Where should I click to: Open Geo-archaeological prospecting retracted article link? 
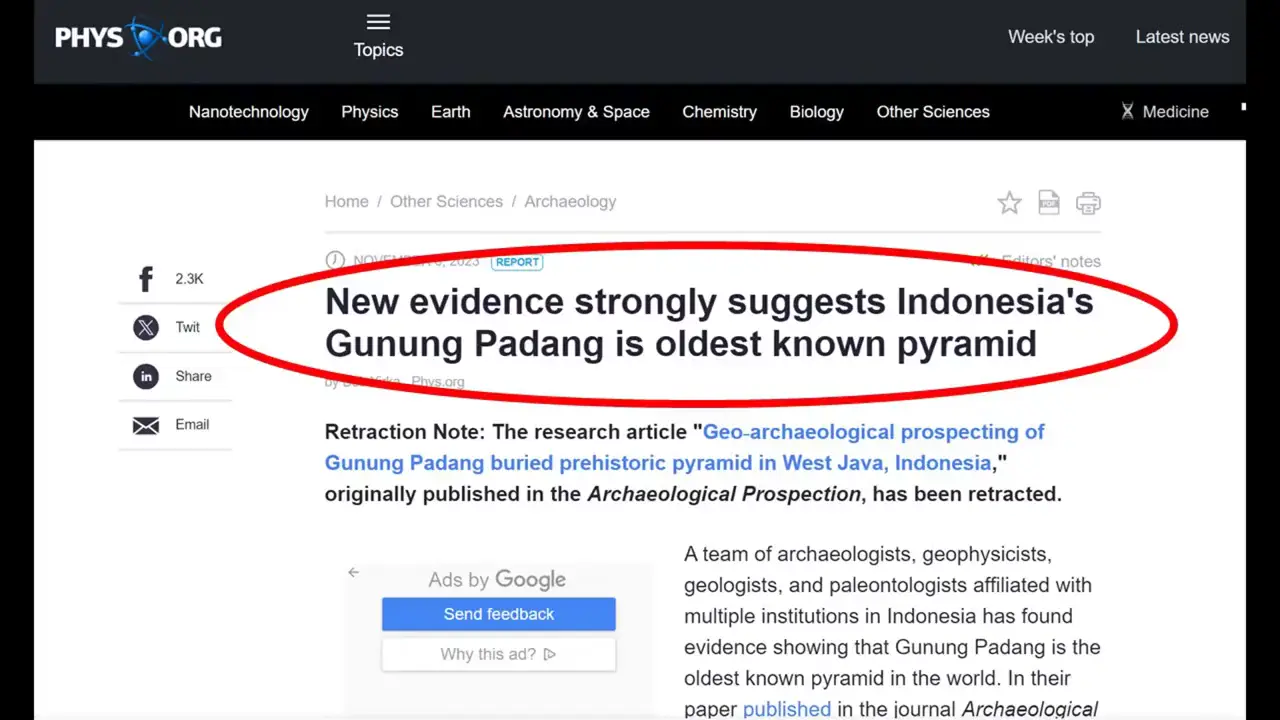pyautogui.click(x=685, y=447)
